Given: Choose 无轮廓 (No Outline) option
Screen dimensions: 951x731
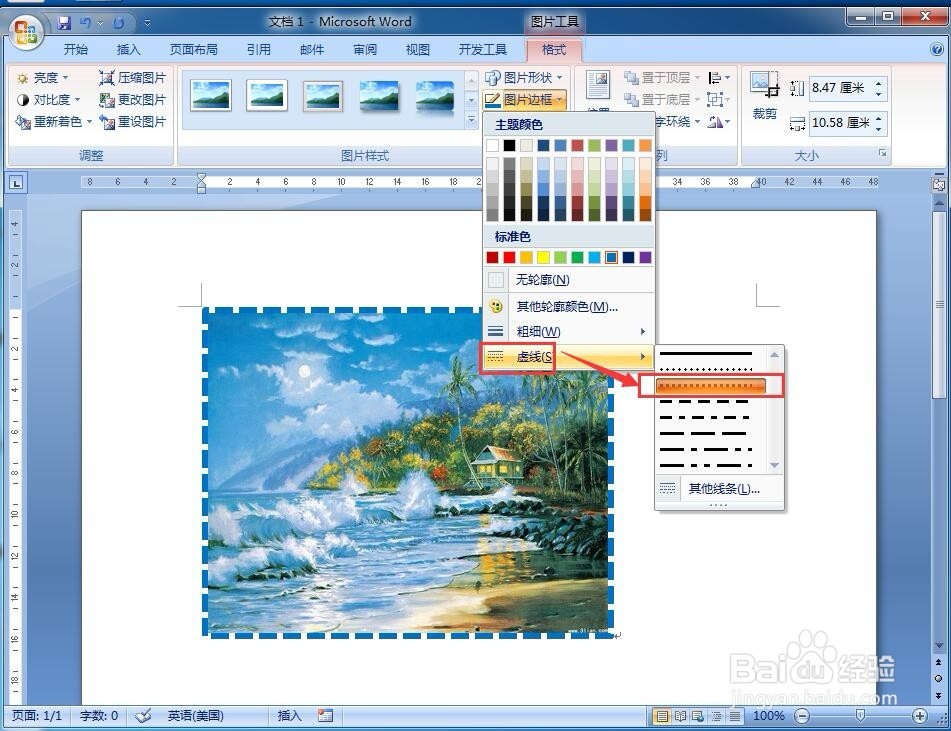Looking at the screenshot, I should point(569,280).
